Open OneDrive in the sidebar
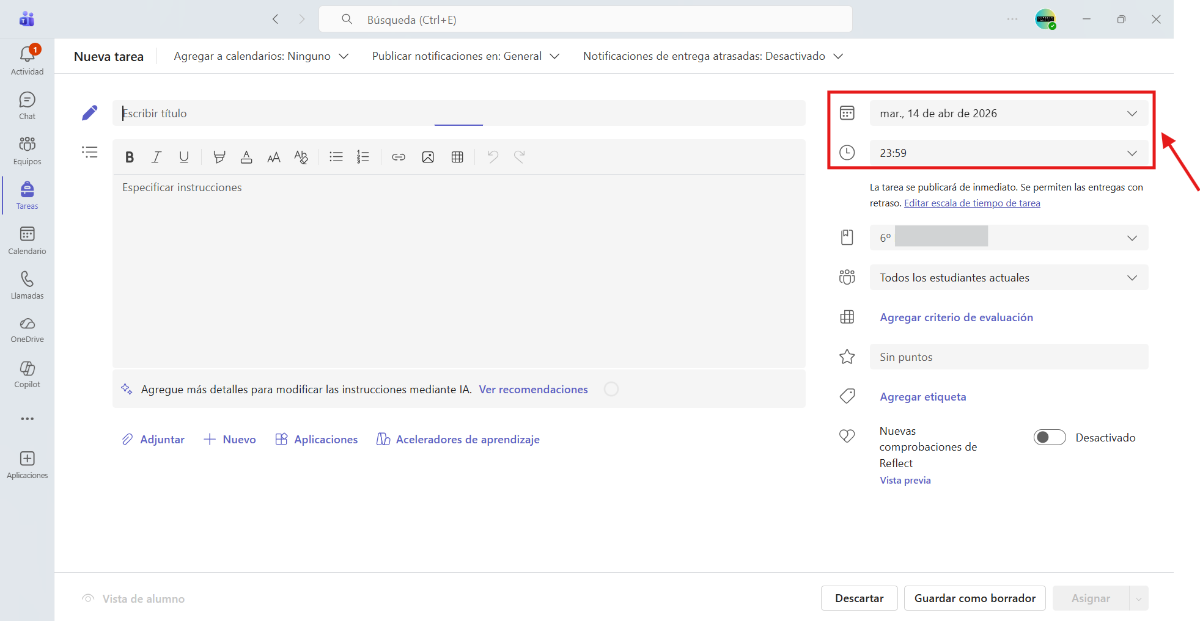 [x=27, y=329]
